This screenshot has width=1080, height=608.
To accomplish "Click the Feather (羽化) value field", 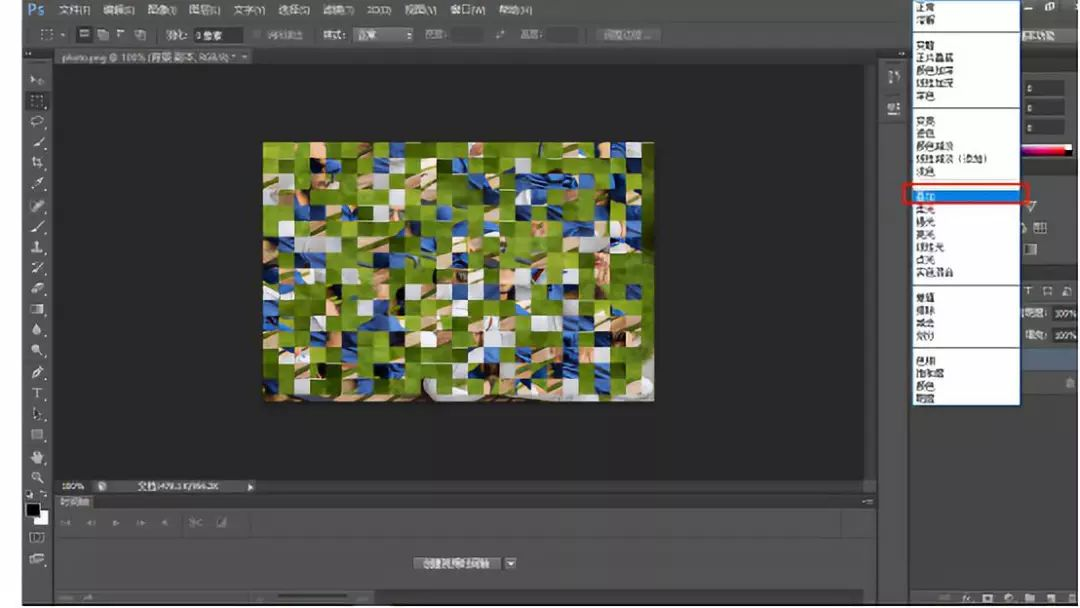I will 218,34.
